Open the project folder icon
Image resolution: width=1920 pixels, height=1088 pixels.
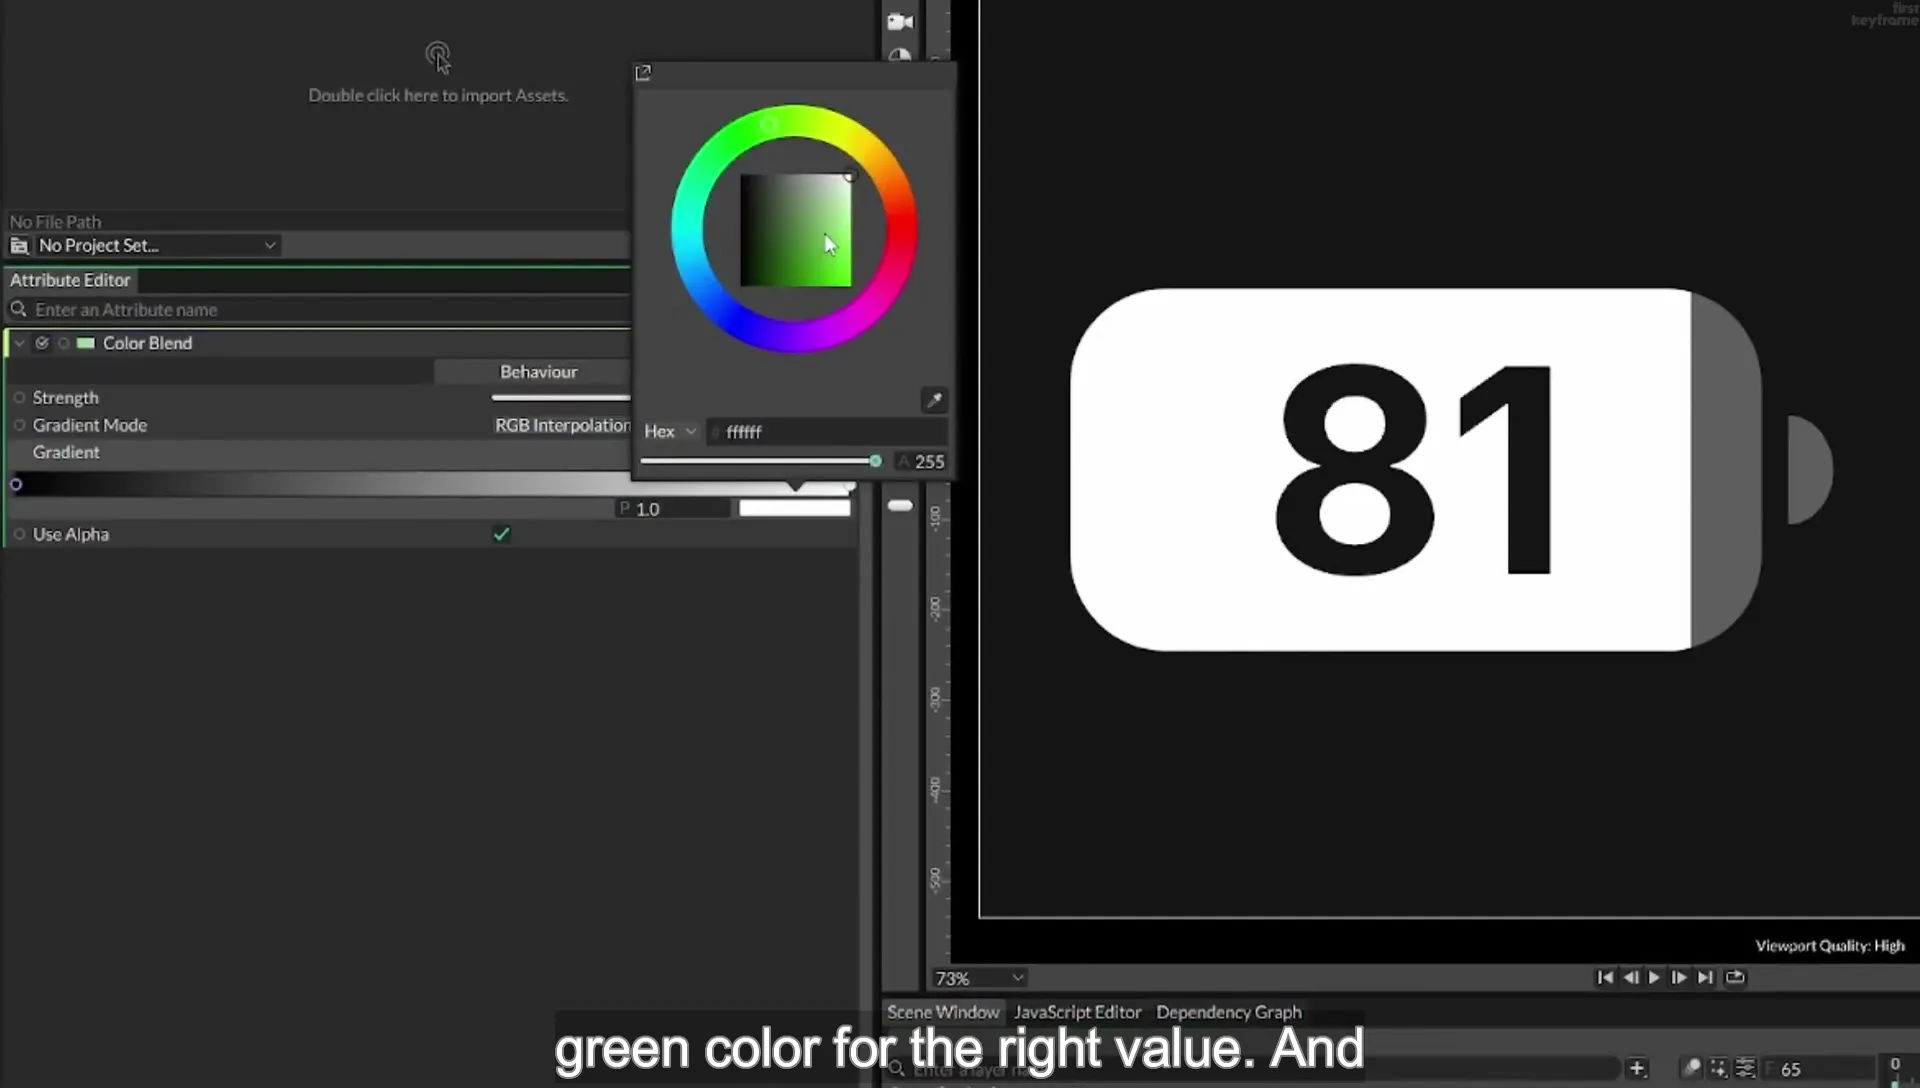pos(19,245)
